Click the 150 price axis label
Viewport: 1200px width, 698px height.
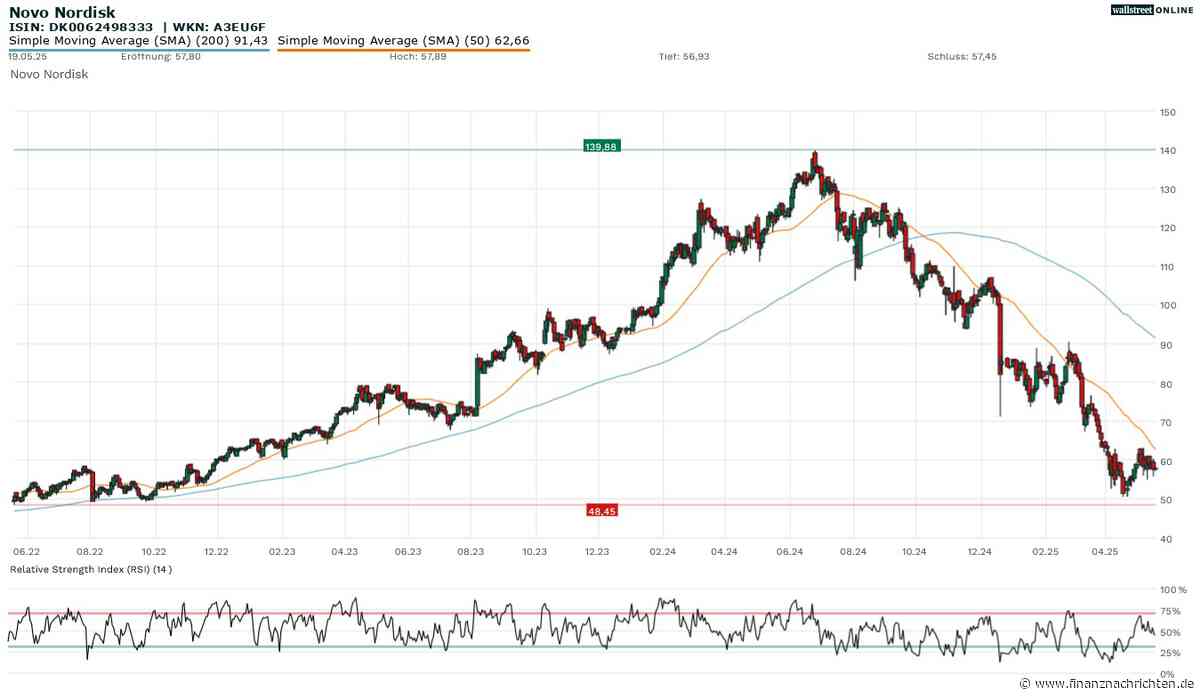(1167, 112)
